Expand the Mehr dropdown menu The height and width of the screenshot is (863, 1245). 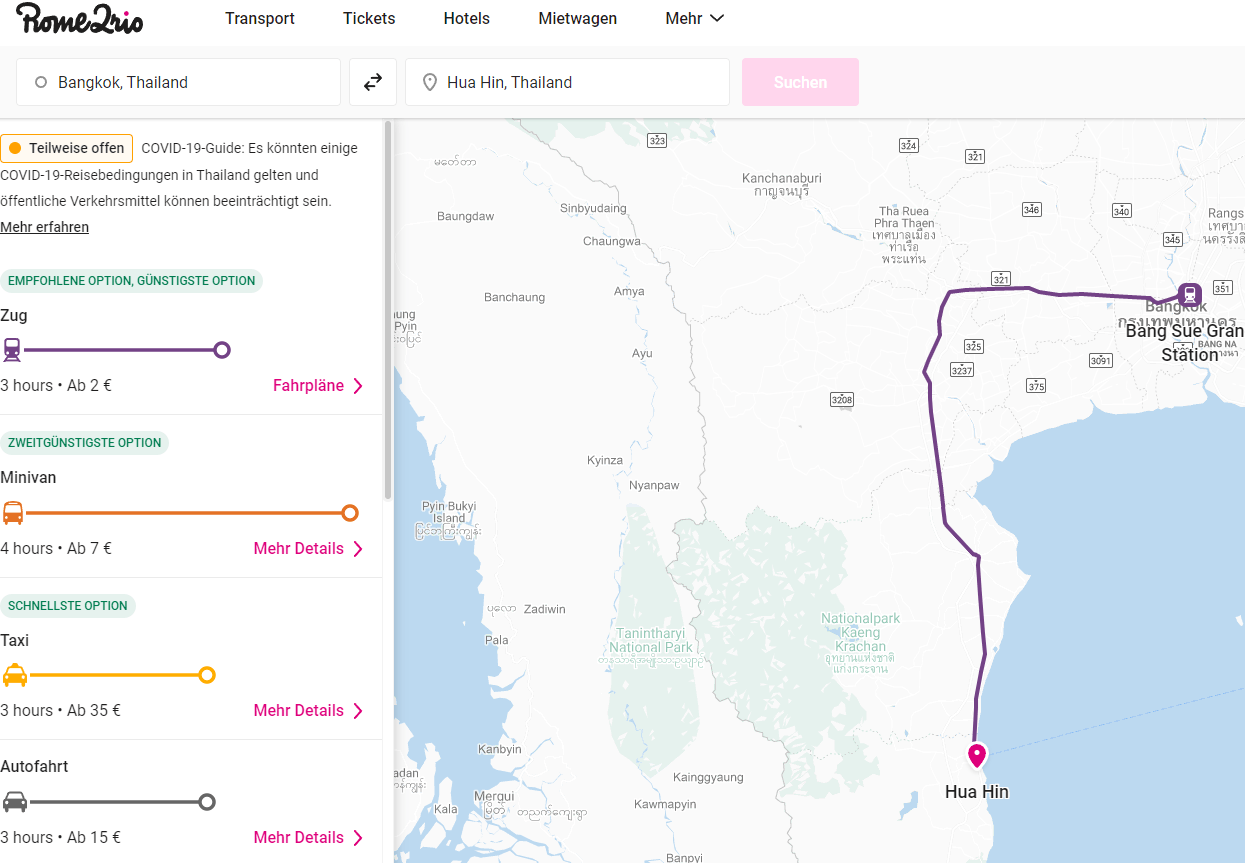tap(694, 18)
